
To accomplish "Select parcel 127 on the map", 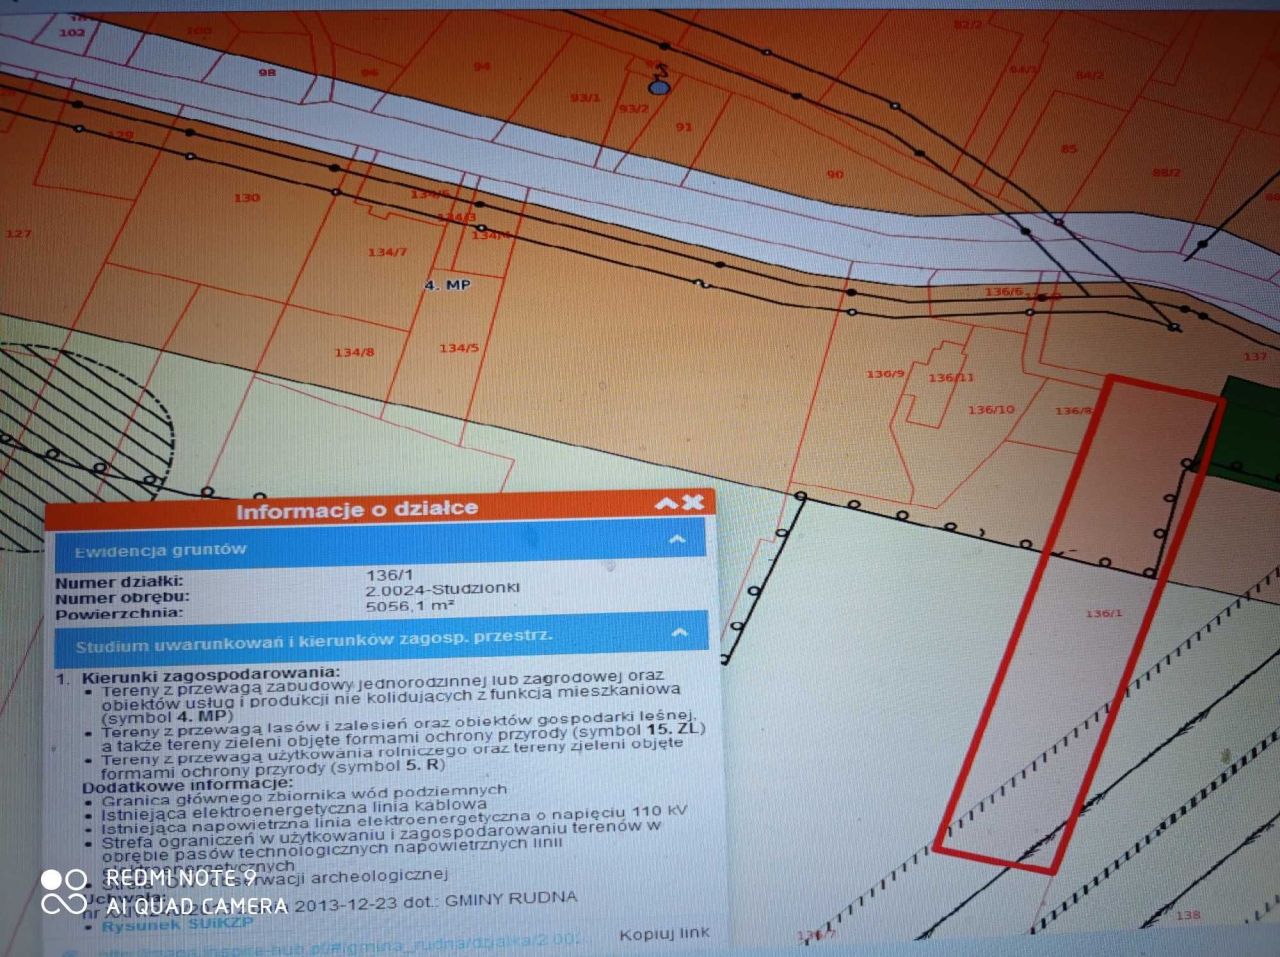I will [x=19, y=234].
